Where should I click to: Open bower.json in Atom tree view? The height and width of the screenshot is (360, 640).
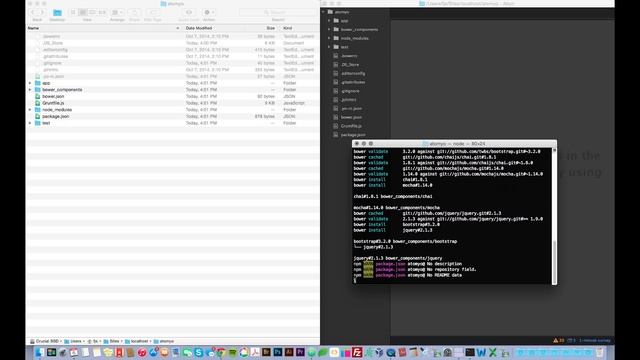(x=351, y=117)
